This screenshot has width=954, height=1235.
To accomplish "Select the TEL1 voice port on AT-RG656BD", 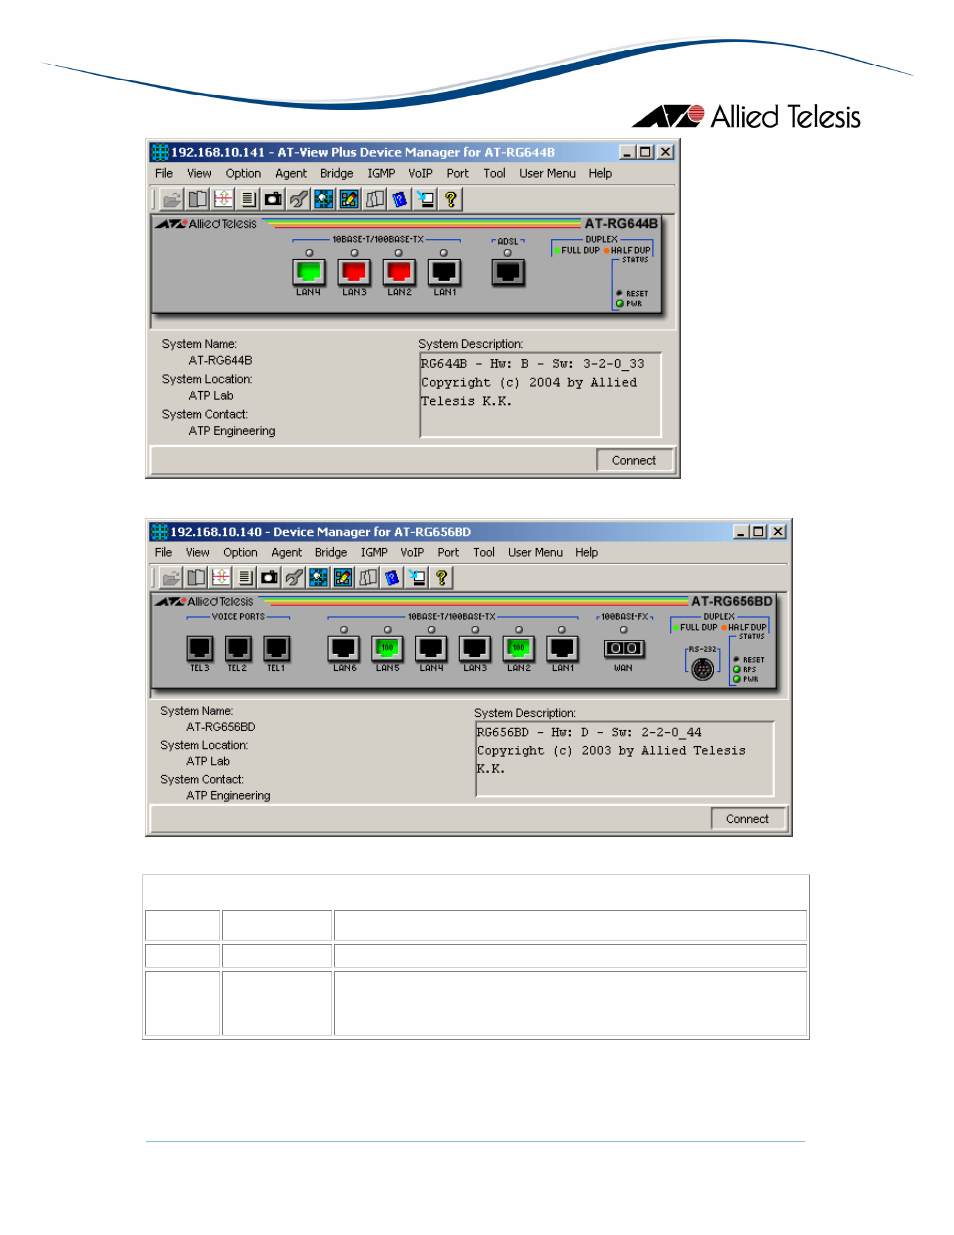I will click(276, 648).
